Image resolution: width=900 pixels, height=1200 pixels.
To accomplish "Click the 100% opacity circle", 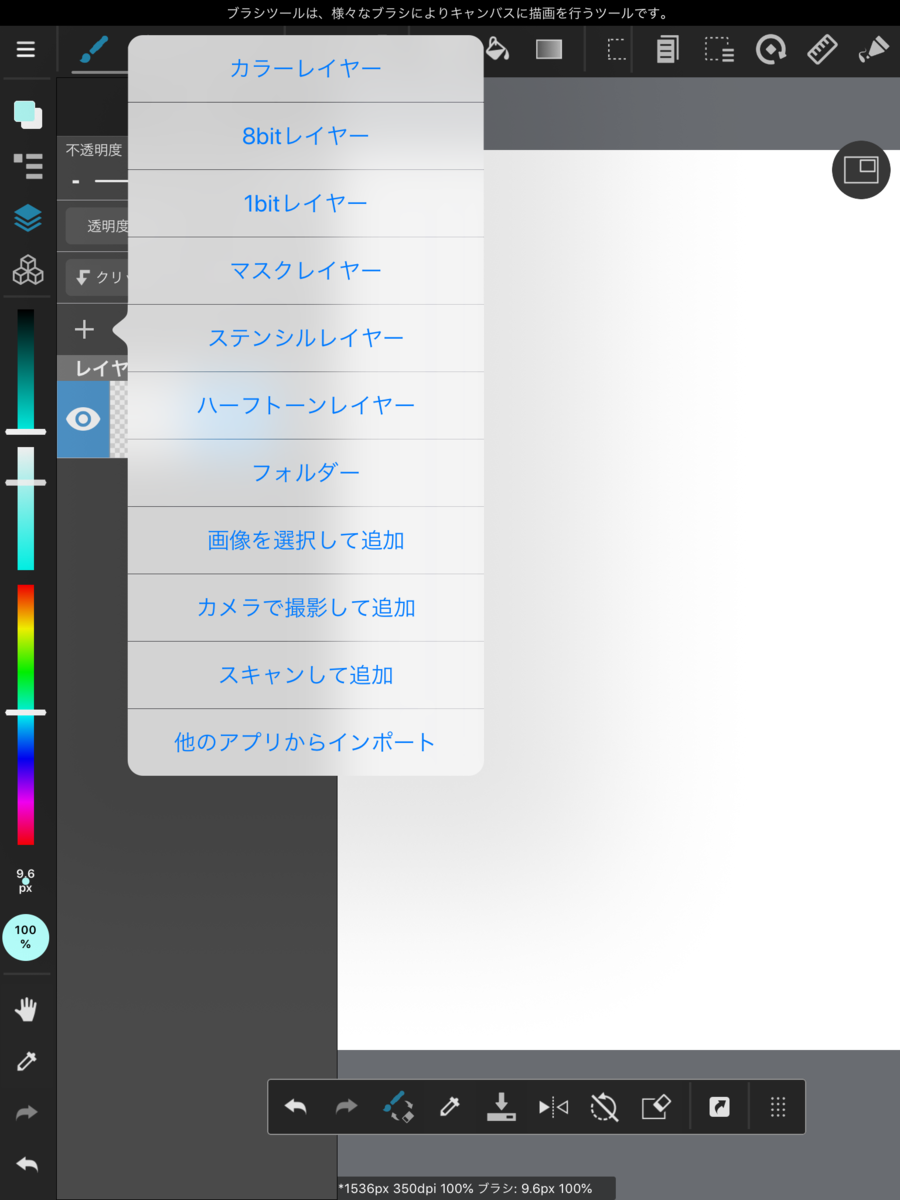I will tap(26, 937).
